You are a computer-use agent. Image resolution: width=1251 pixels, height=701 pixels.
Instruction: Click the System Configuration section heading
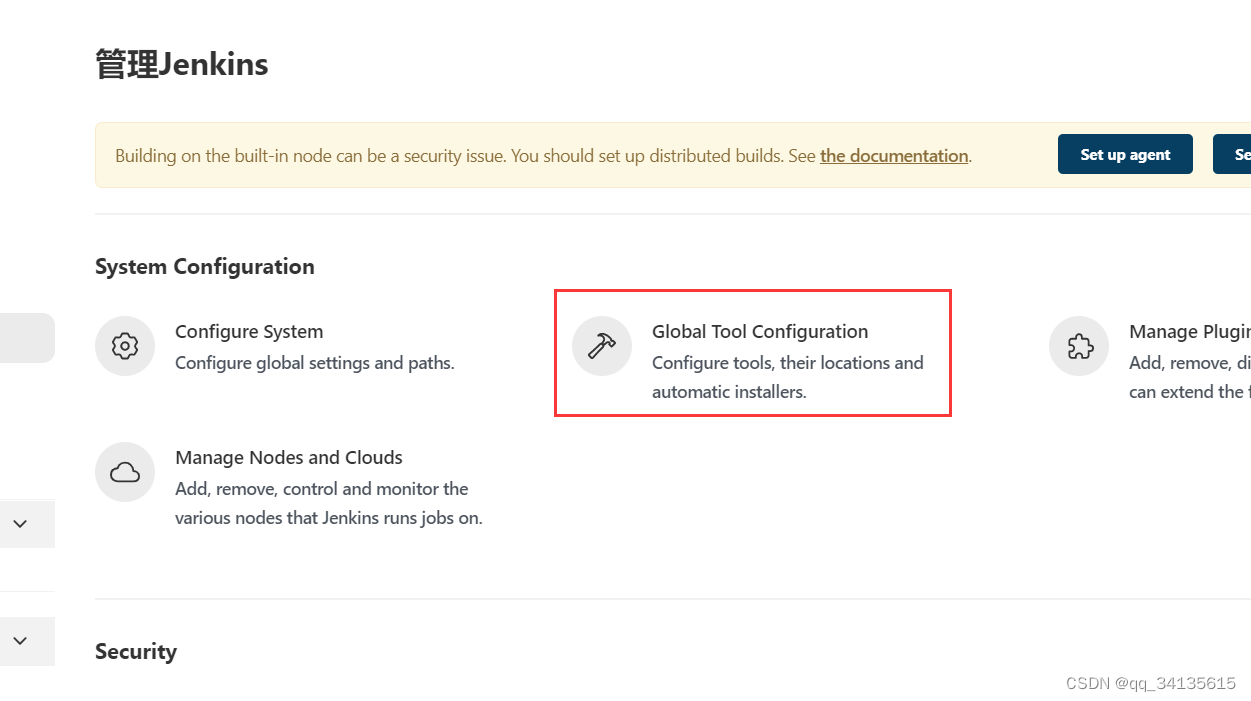pos(205,266)
